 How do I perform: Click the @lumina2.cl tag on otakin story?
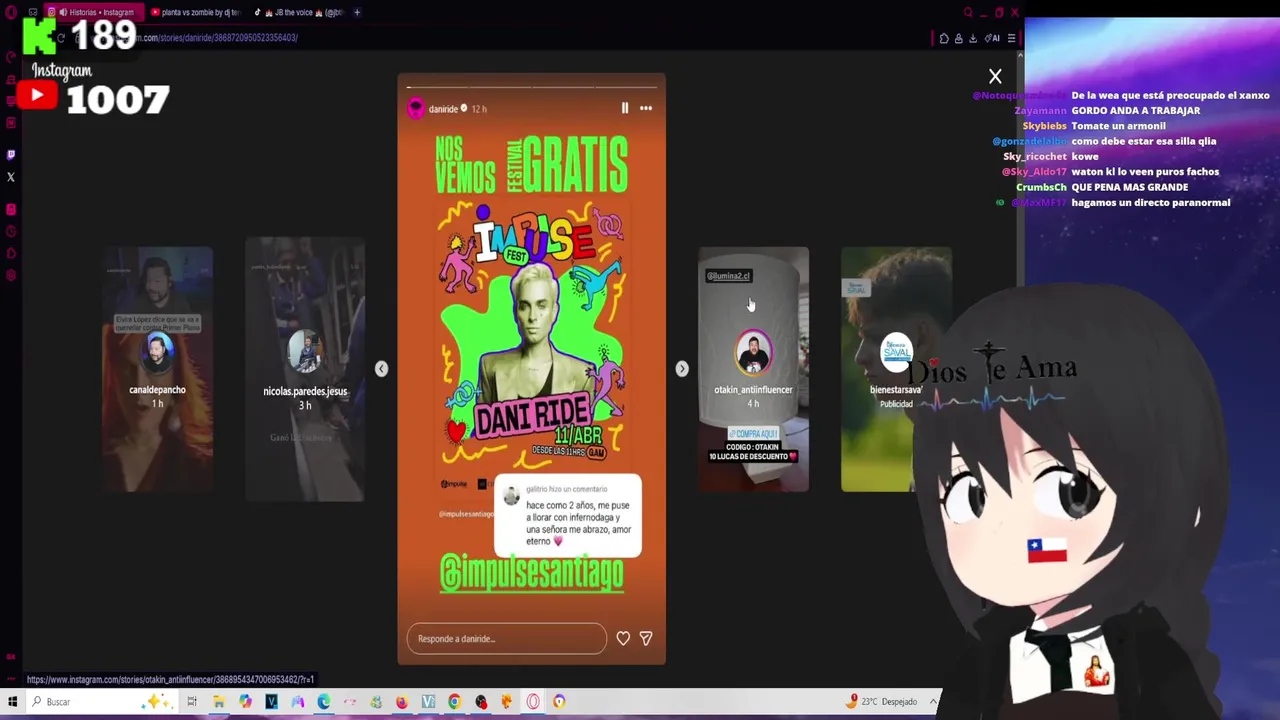(x=728, y=276)
